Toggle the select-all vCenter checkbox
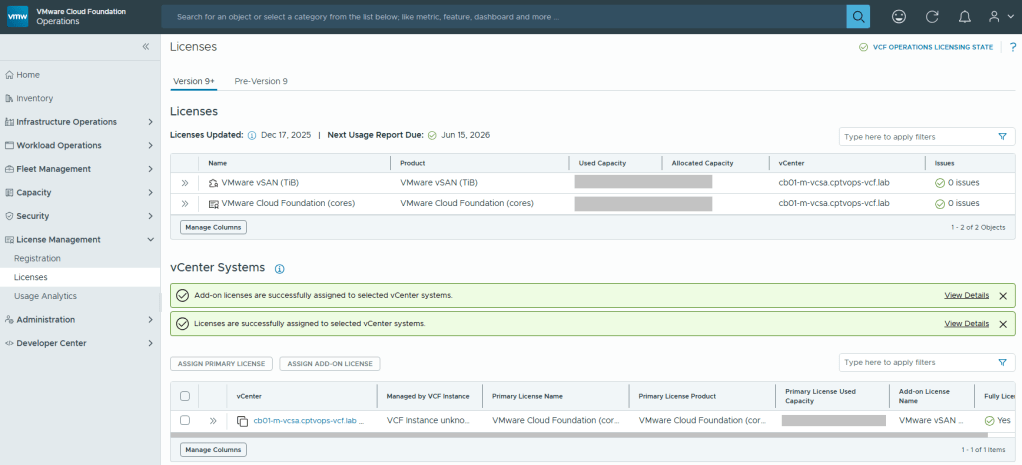Screen dimensions: 1022x465 [185, 396]
